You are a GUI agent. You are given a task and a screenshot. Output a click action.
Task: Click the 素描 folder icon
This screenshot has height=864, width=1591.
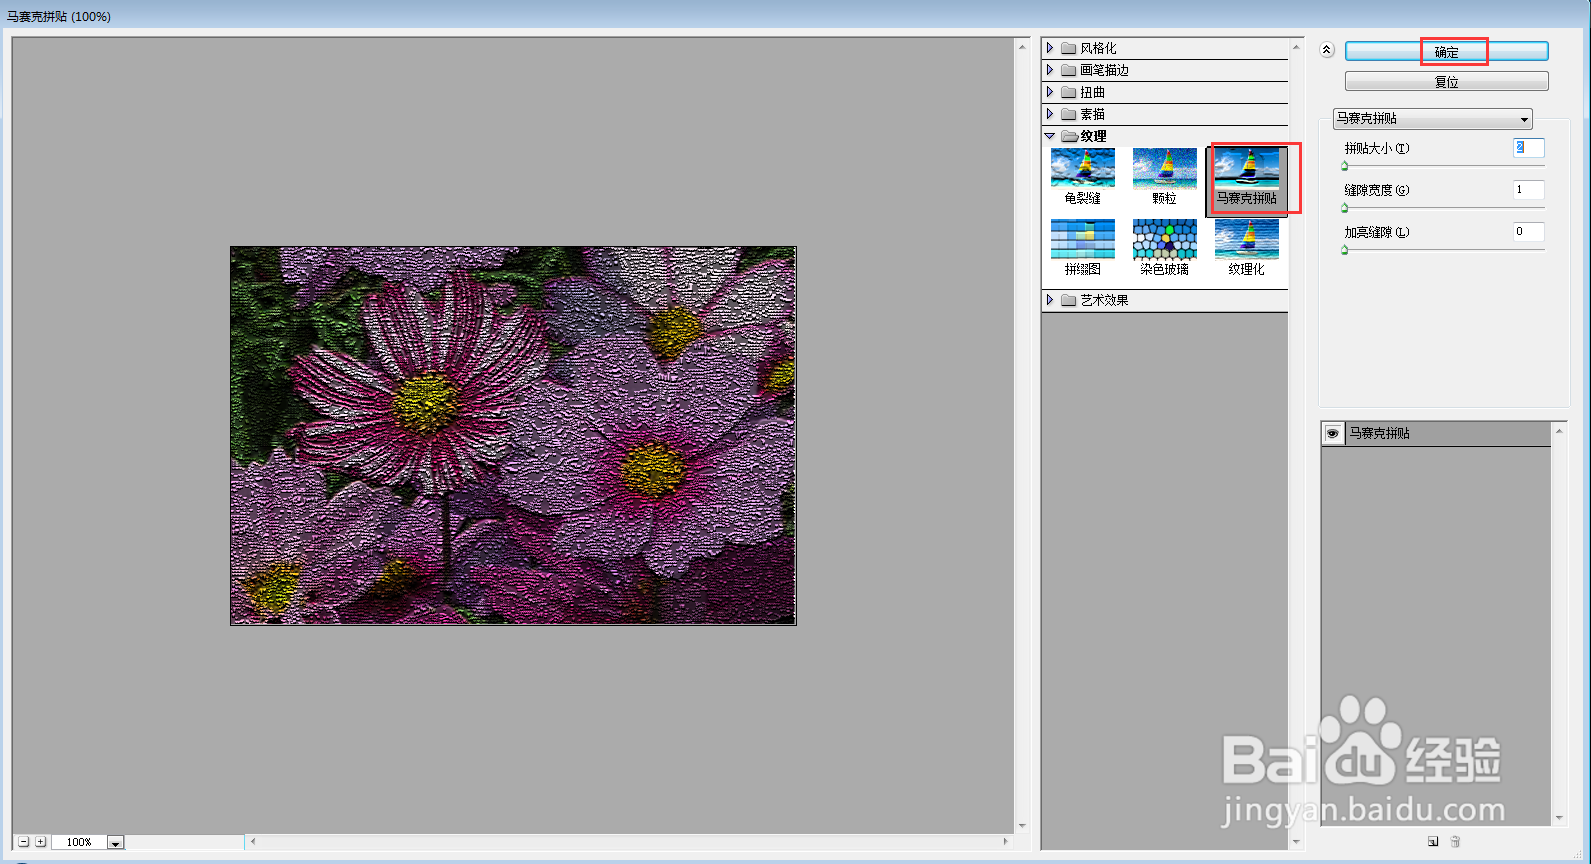tap(1068, 114)
